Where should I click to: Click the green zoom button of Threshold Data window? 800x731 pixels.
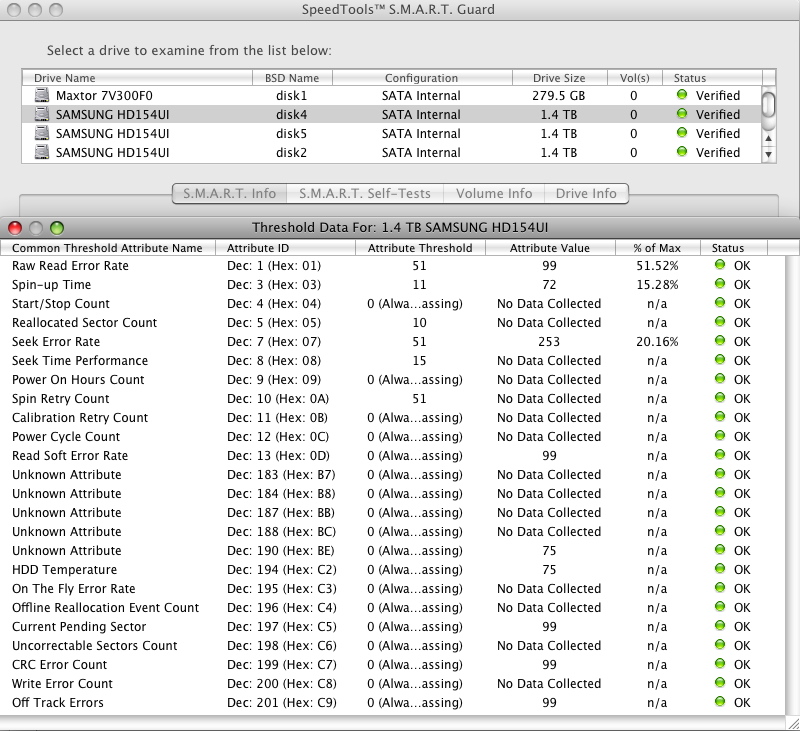pyautogui.click(x=57, y=228)
